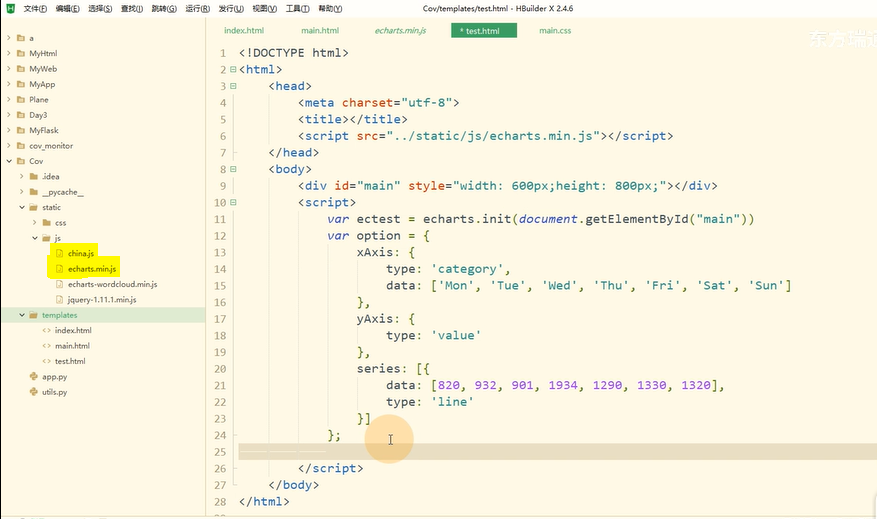The width and height of the screenshot is (877, 519).
Task: Fold the html tag on line 2
Action: coord(233,70)
